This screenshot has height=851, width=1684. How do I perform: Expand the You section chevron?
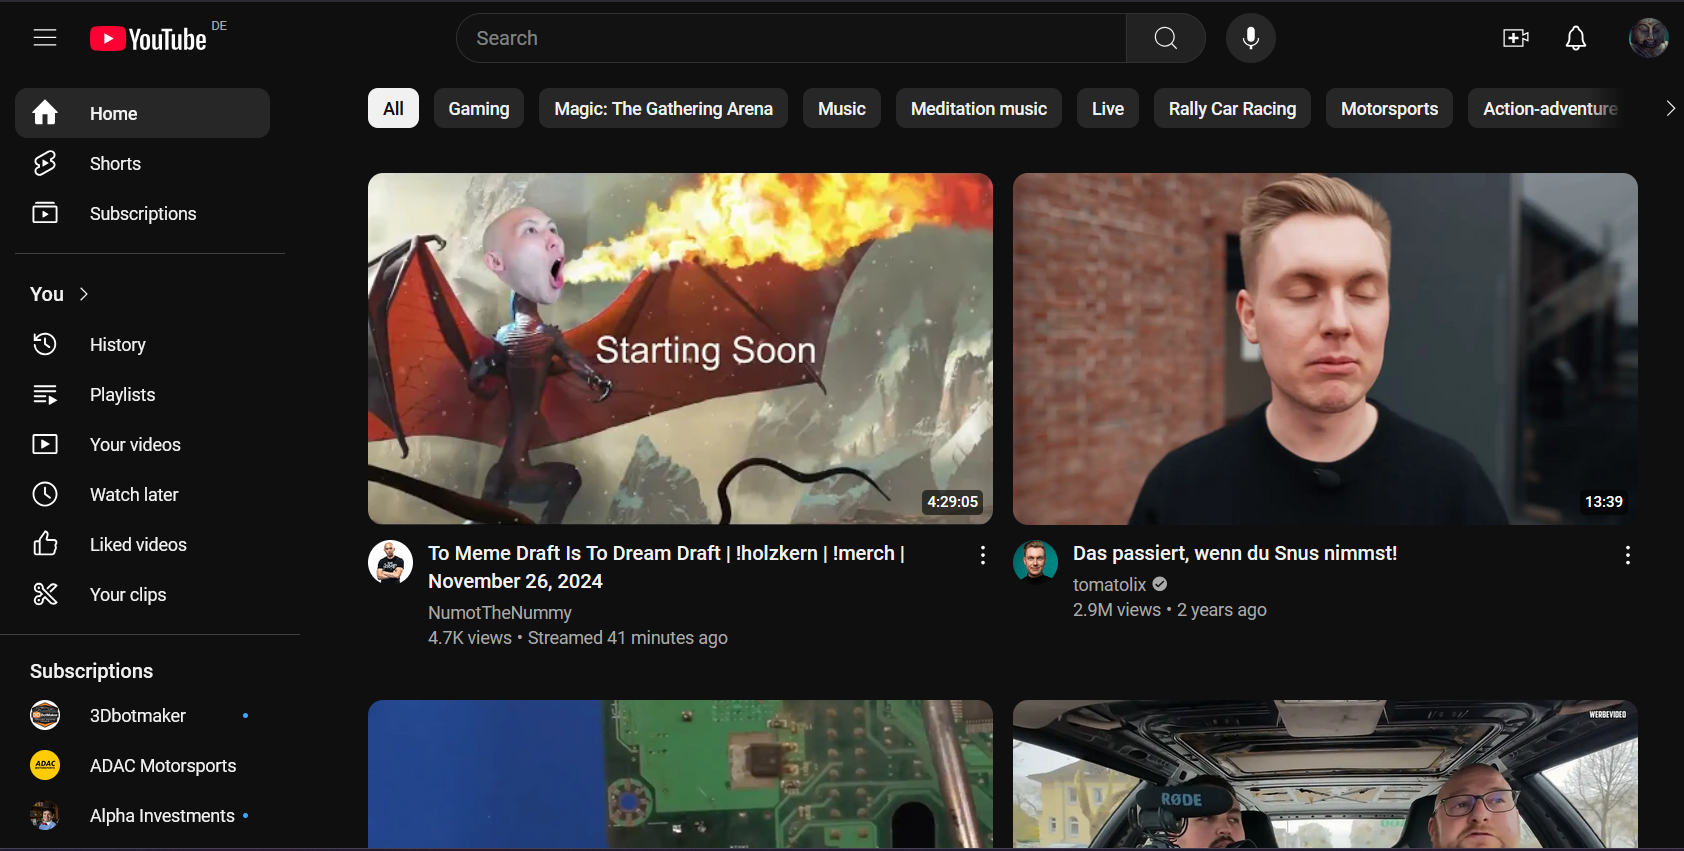point(84,294)
